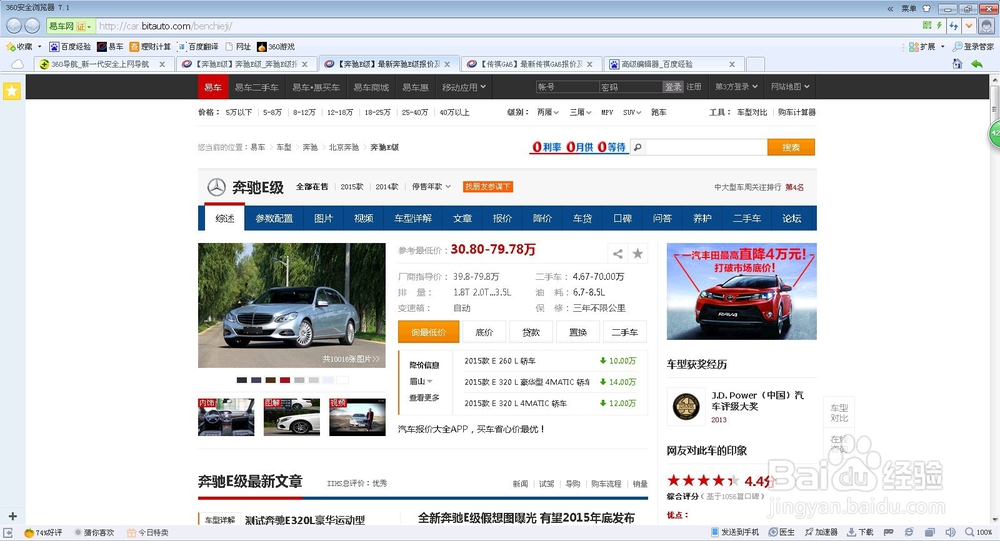Click the blue refresh arrows icon
This screenshot has height=541, width=1000.
[954, 26]
